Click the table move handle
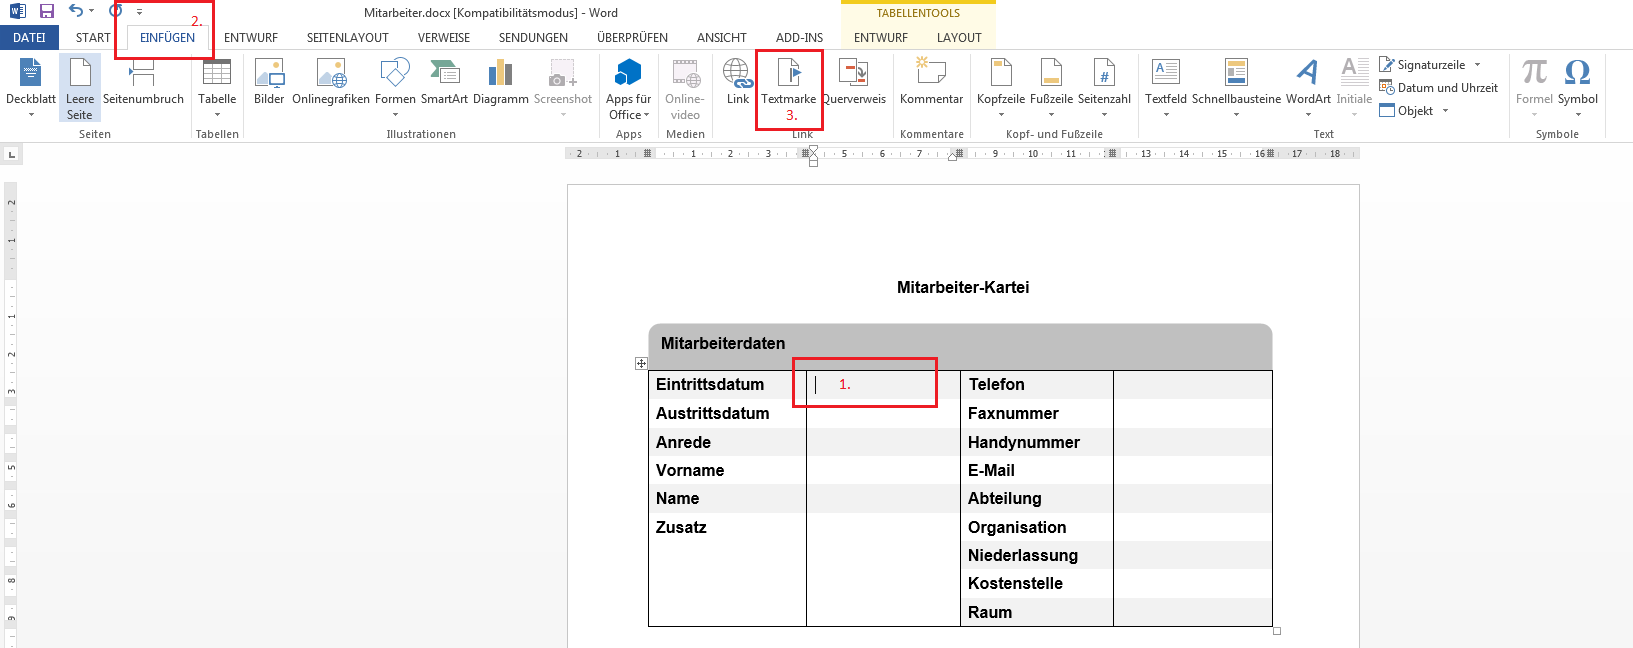This screenshot has width=1633, height=648. coord(641,363)
